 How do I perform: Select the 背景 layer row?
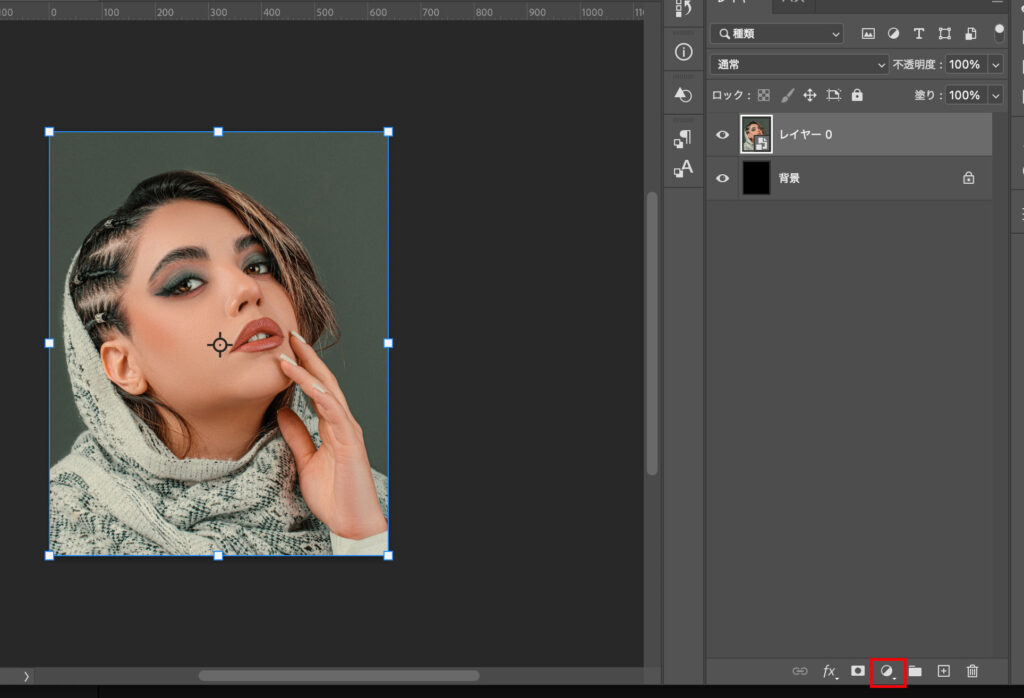(x=860, y=178)
